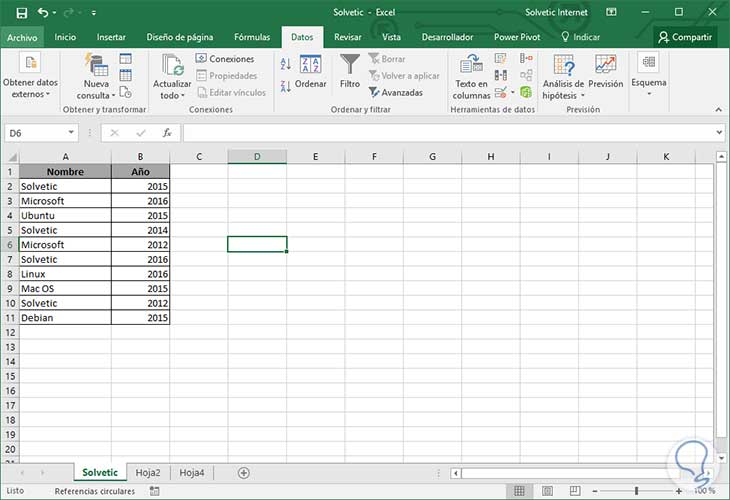
Task: Switch to Normal view in status bar
Action: (519, 491)
